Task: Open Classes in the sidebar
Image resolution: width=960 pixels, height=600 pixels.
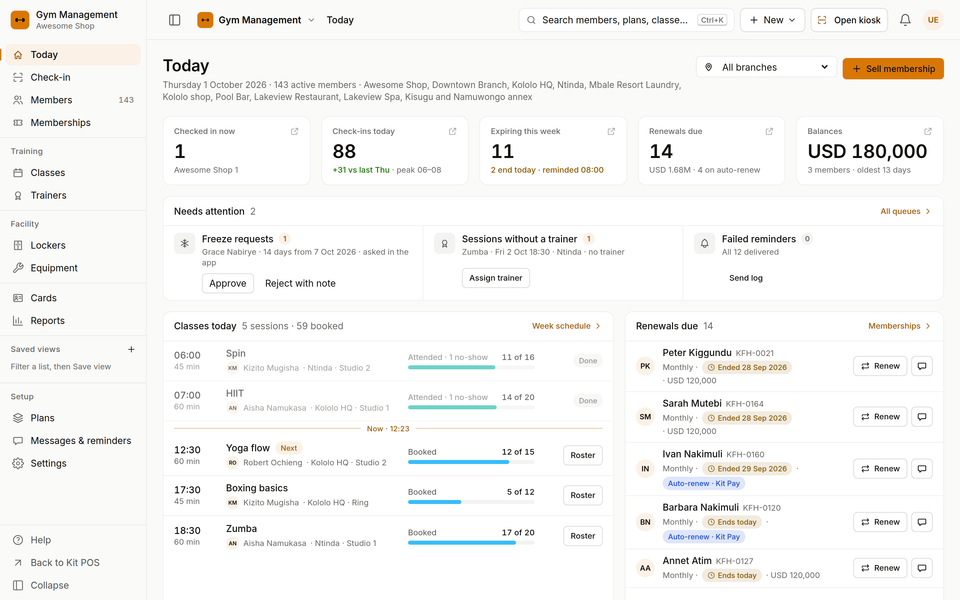Action: tap(73, 173)
